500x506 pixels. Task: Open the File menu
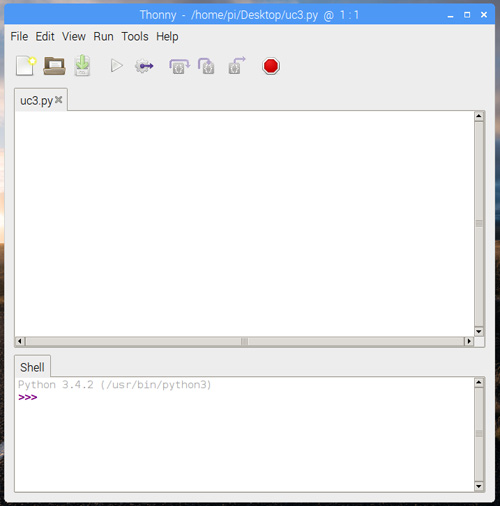pyautogui.click(x=19, y=36)
